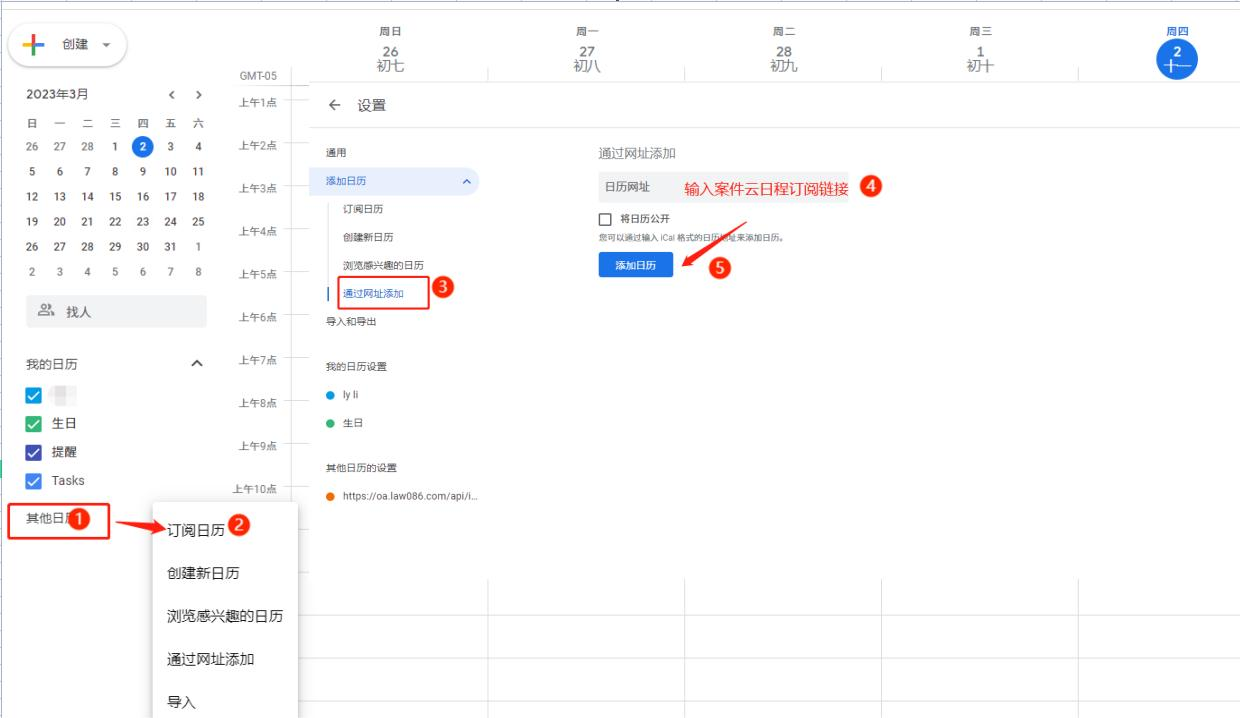This screenshot has height=718, width=1240.
Task: Click the blue 添加日历 button
Action: (636, 264)
